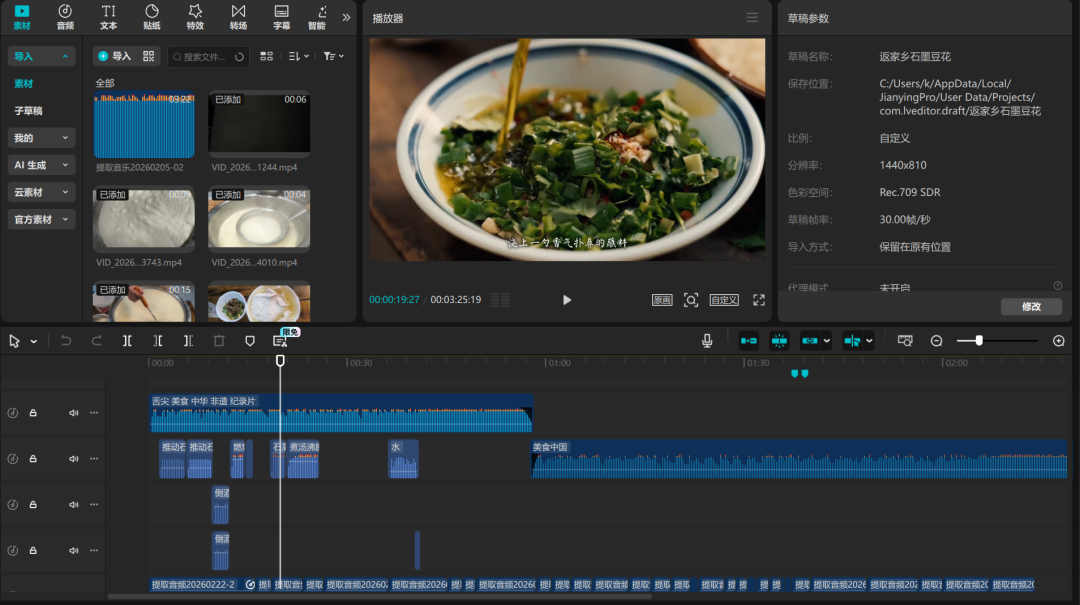Expand the 云素材 sidebar section
Image resolution: width=1080 pixels, height=605 pixels.
point(41,192)
